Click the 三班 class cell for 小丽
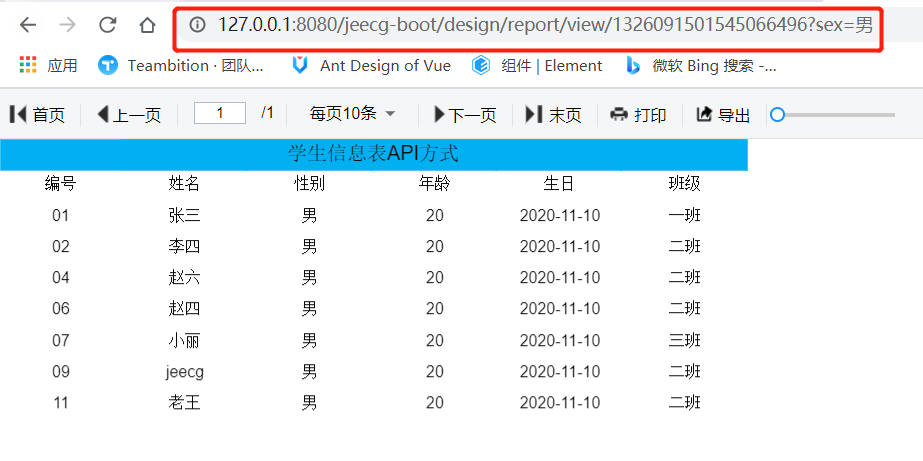923x461 pixels. click(685, 340)
